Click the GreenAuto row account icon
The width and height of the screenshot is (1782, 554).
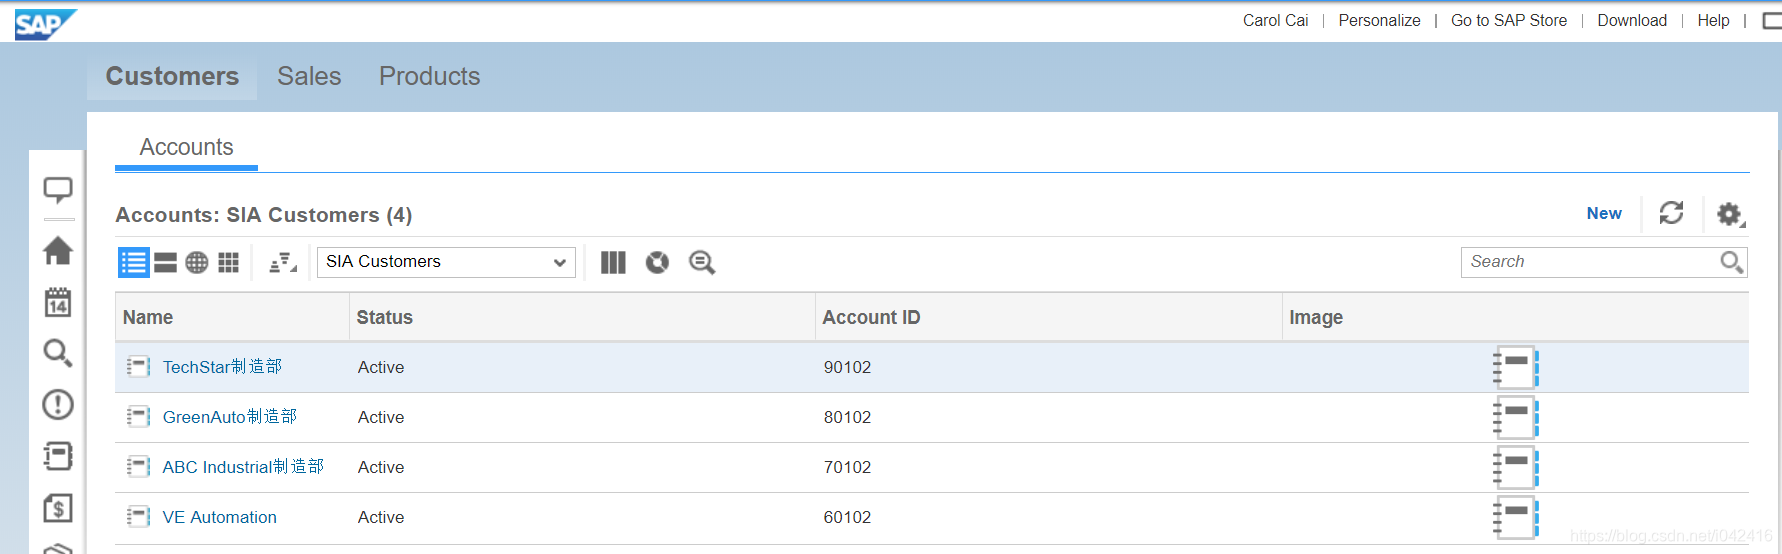[138, 417]
